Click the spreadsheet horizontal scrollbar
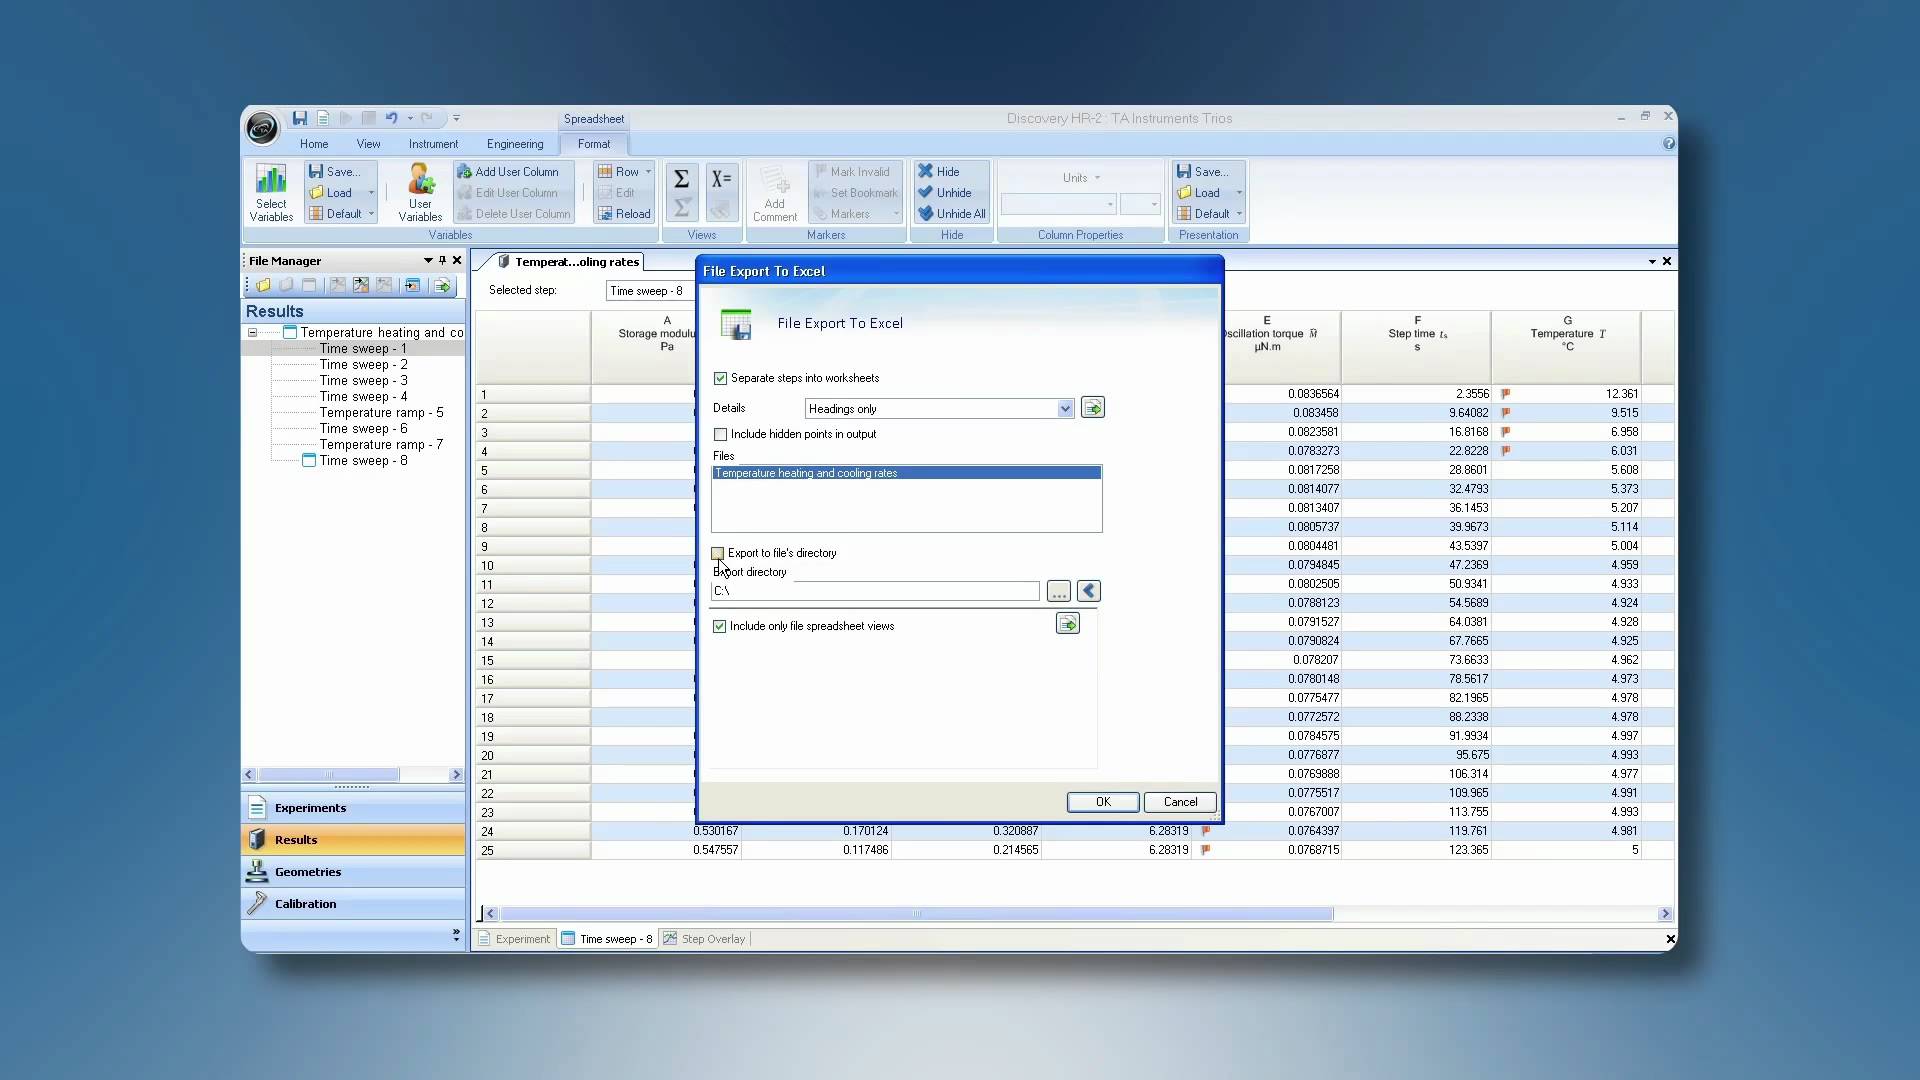Viewport: 1920px width, 1080px height. pyautogui.click(x=915, y=914)
